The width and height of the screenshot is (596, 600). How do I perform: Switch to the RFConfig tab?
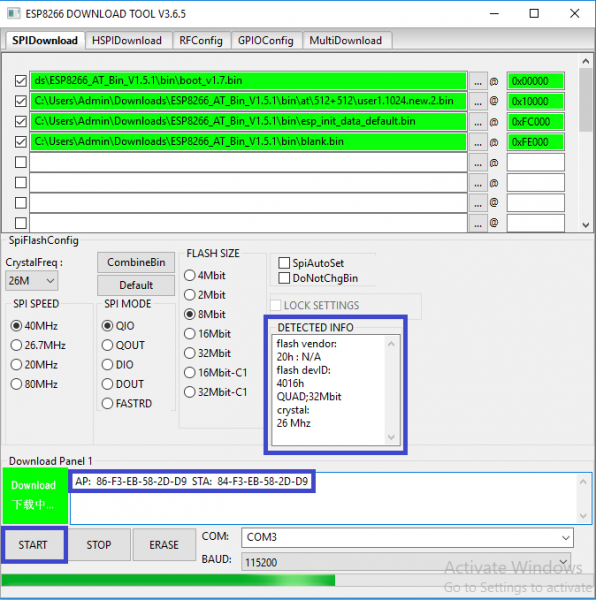tap(201, 41)
